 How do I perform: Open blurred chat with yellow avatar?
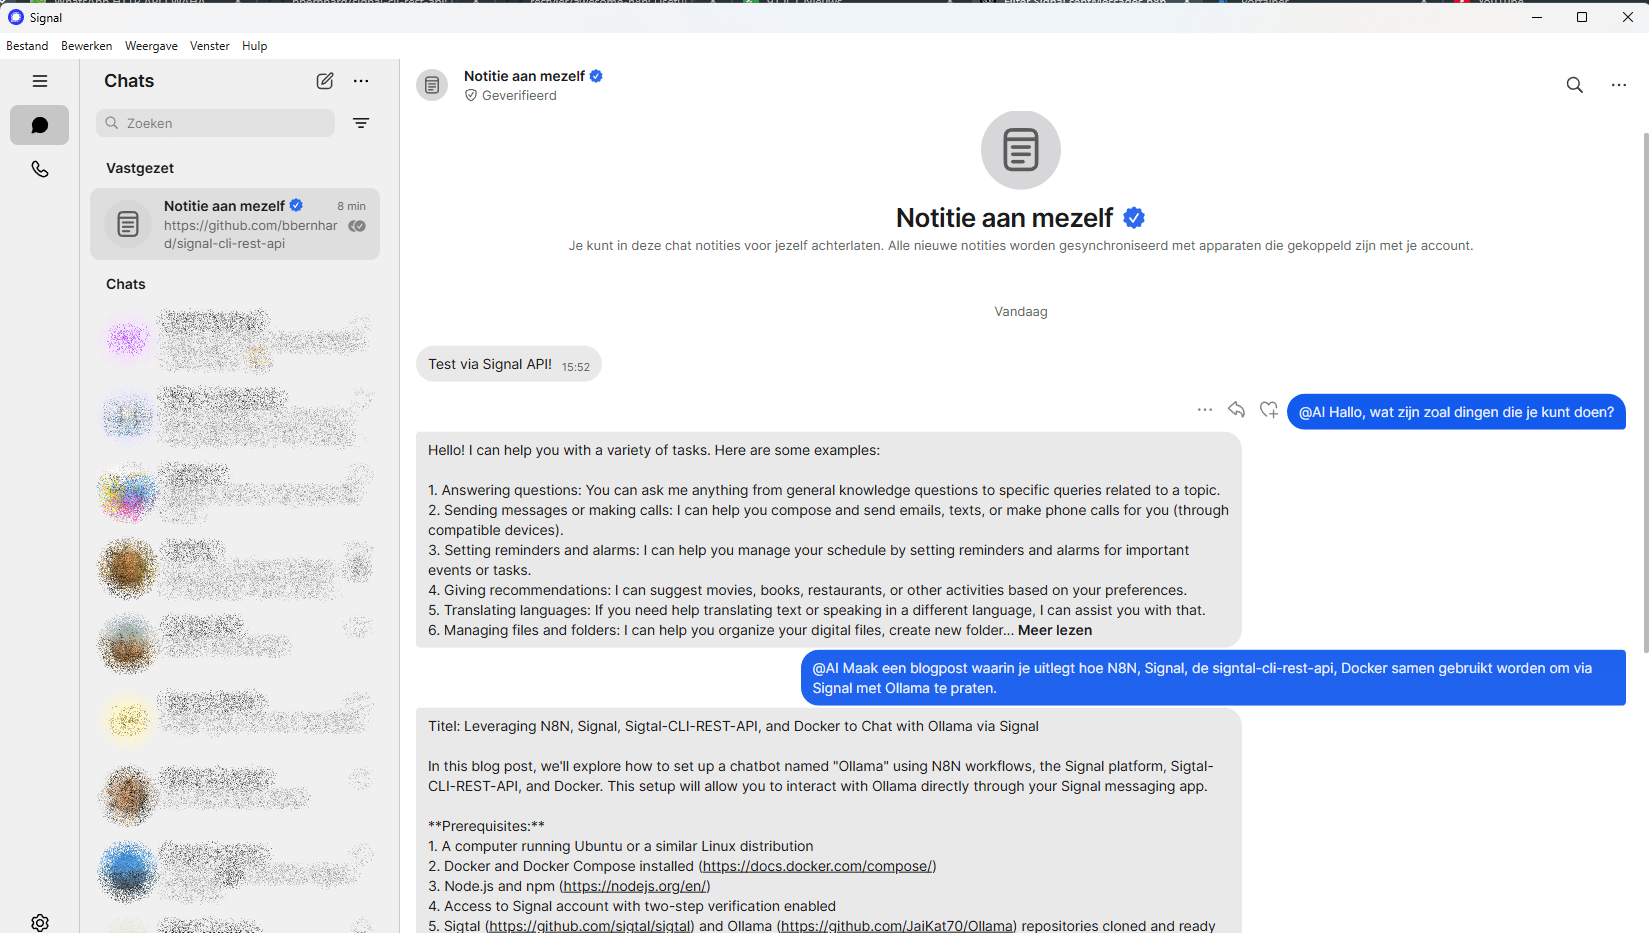(x=235, y=718)
